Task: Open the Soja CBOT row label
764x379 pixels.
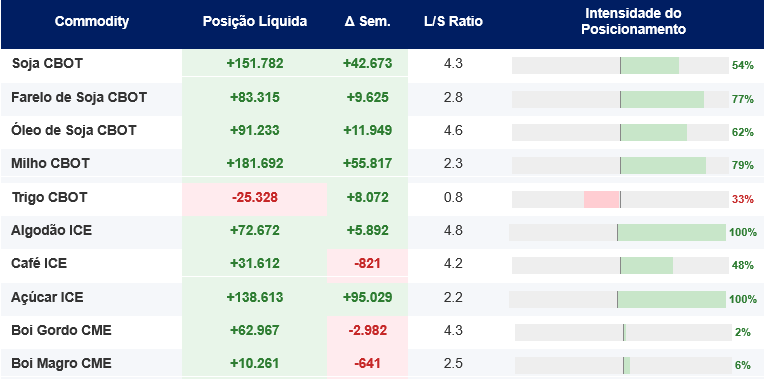Action: [47, 64]
